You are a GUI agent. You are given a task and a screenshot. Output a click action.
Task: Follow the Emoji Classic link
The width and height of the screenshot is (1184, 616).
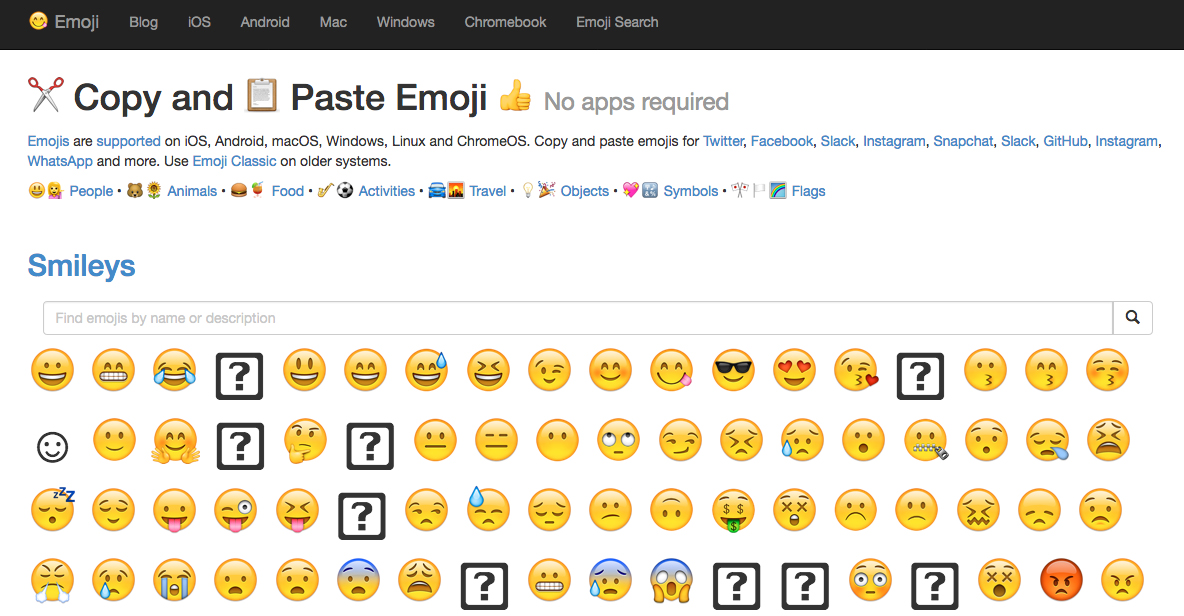tap(234, 161)
